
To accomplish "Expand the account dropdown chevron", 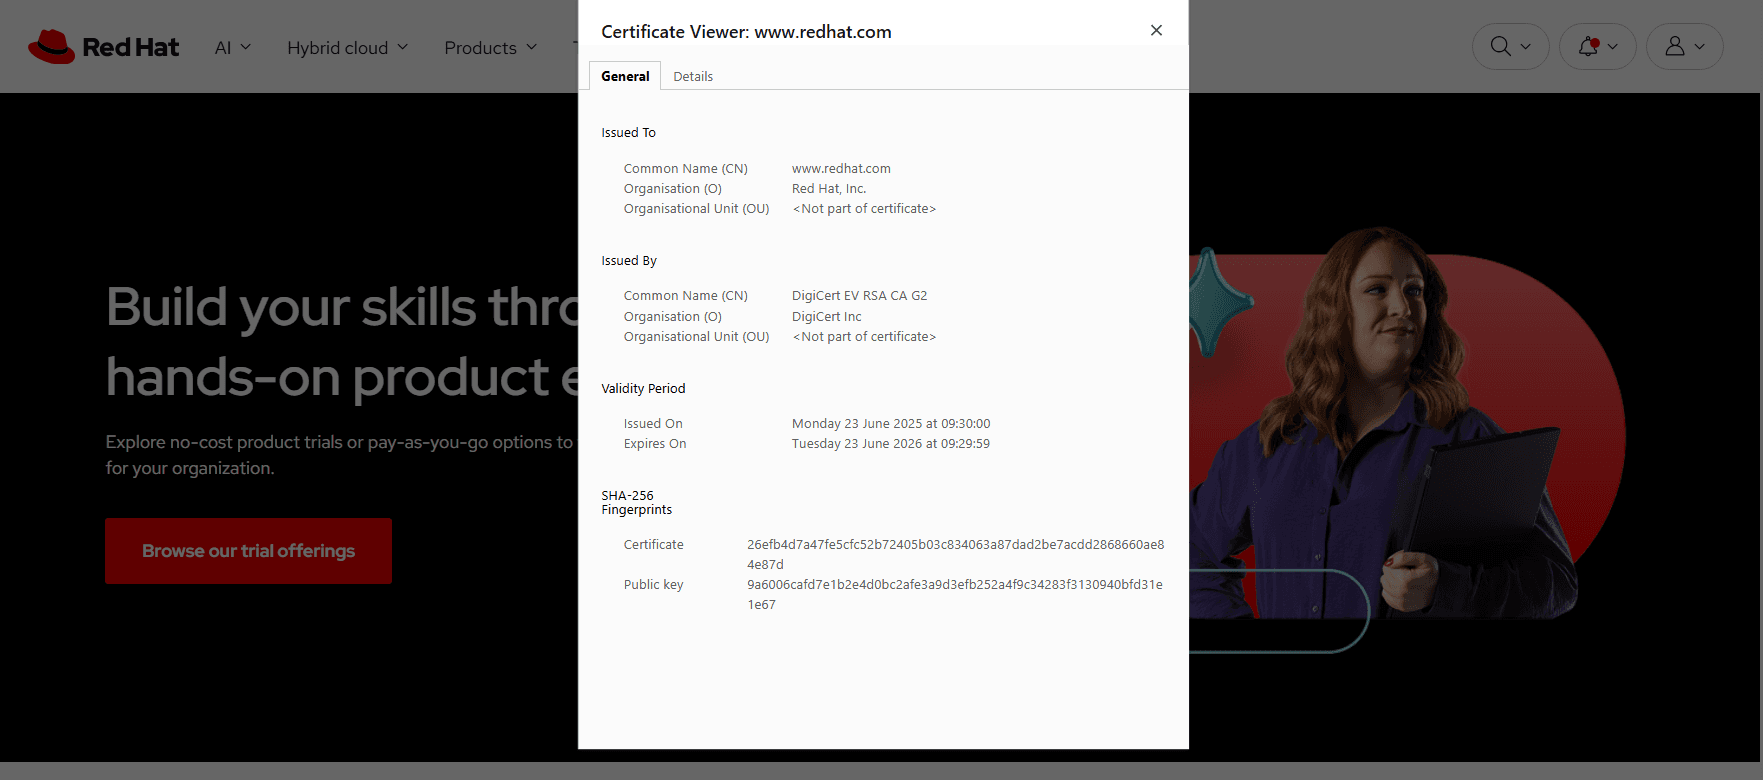I will point(1700,47).
